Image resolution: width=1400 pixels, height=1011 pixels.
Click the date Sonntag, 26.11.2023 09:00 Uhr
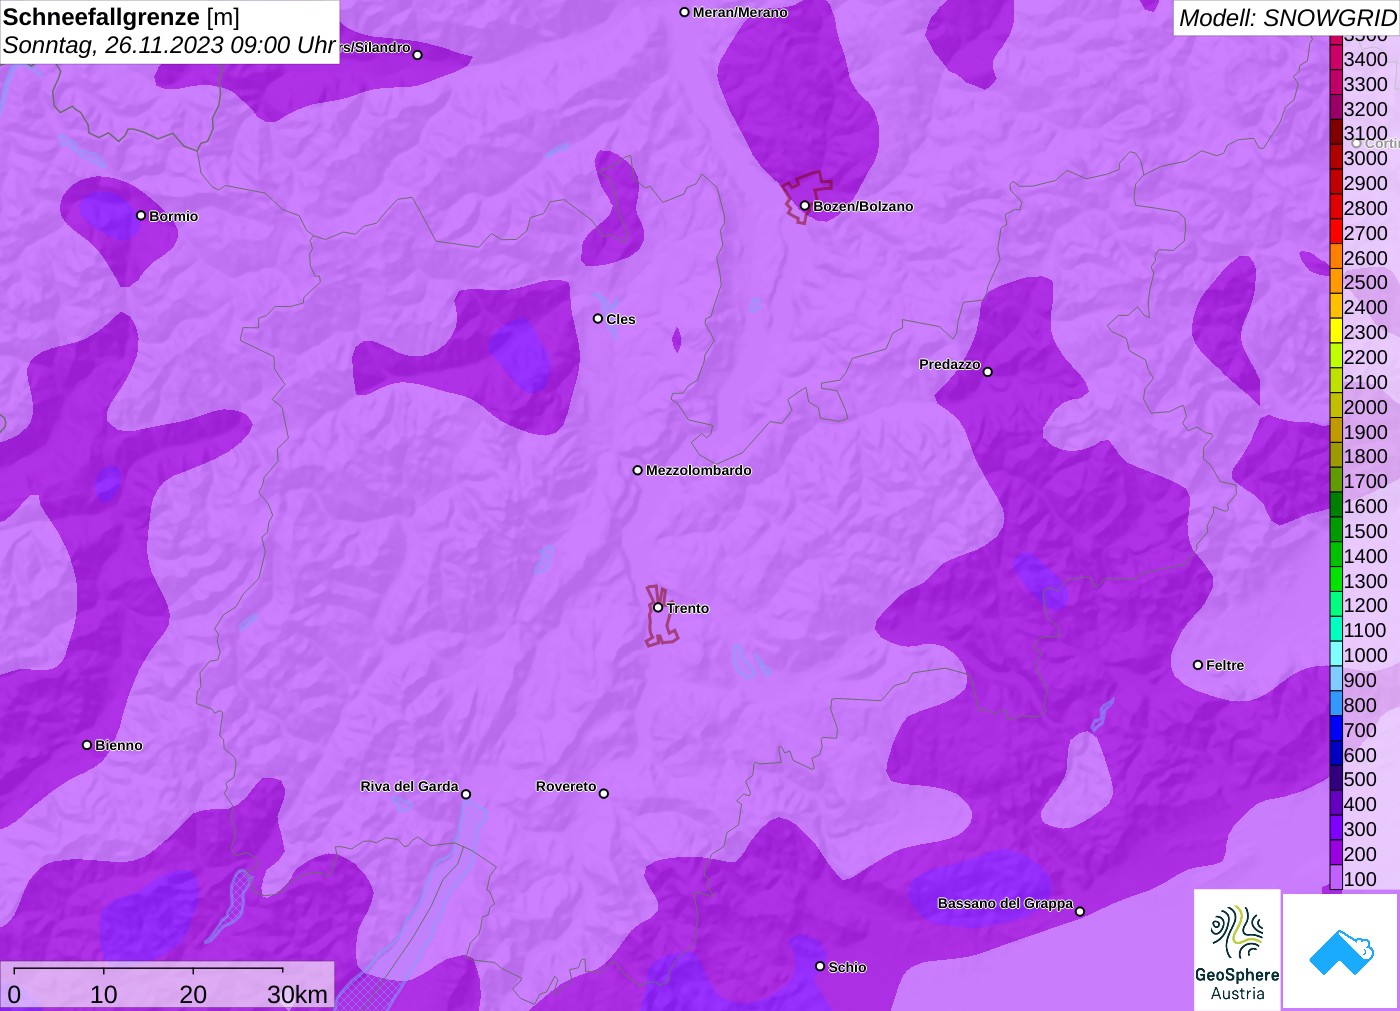pyautogui.click(x=169, y=45)
